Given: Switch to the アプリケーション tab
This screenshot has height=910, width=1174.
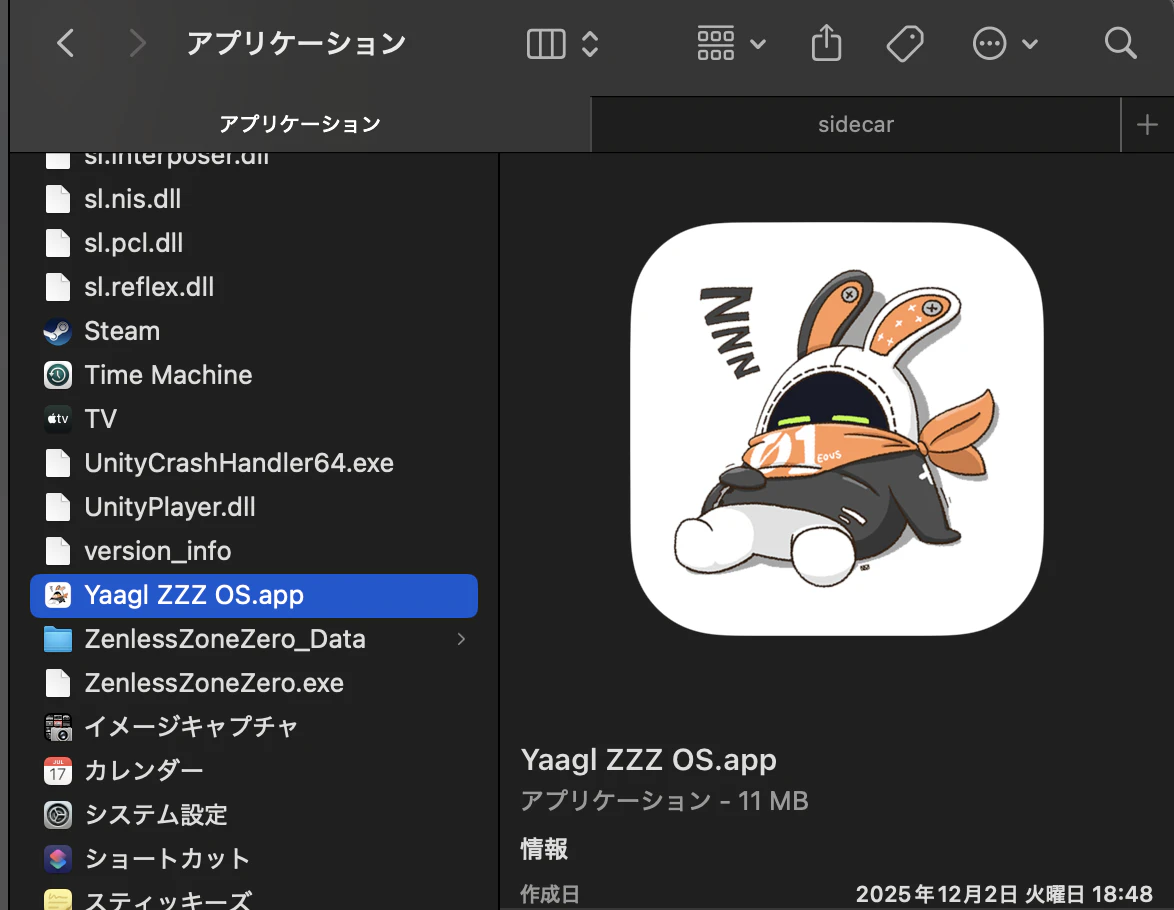Looking at the screenshot, I should click(x=300, y=125).
